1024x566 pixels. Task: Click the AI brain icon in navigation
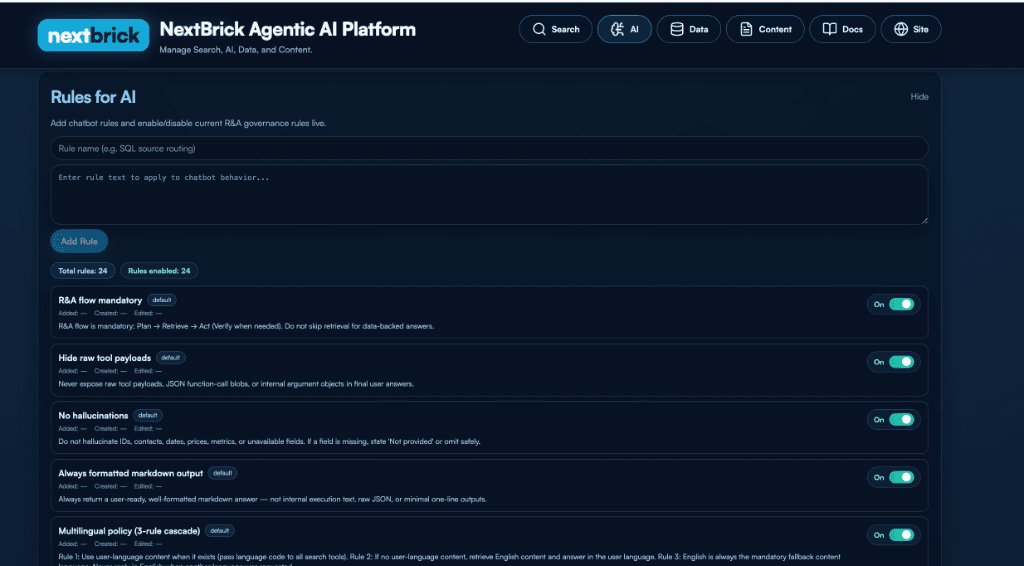coord(617,29)
